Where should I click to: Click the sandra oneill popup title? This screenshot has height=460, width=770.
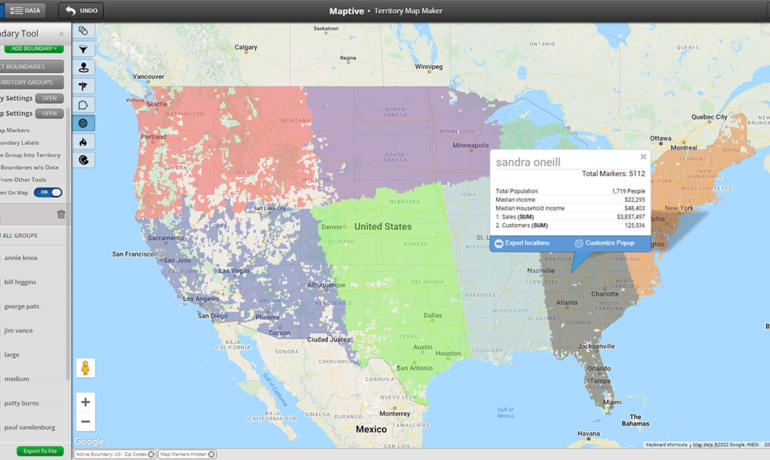point(528,162)
